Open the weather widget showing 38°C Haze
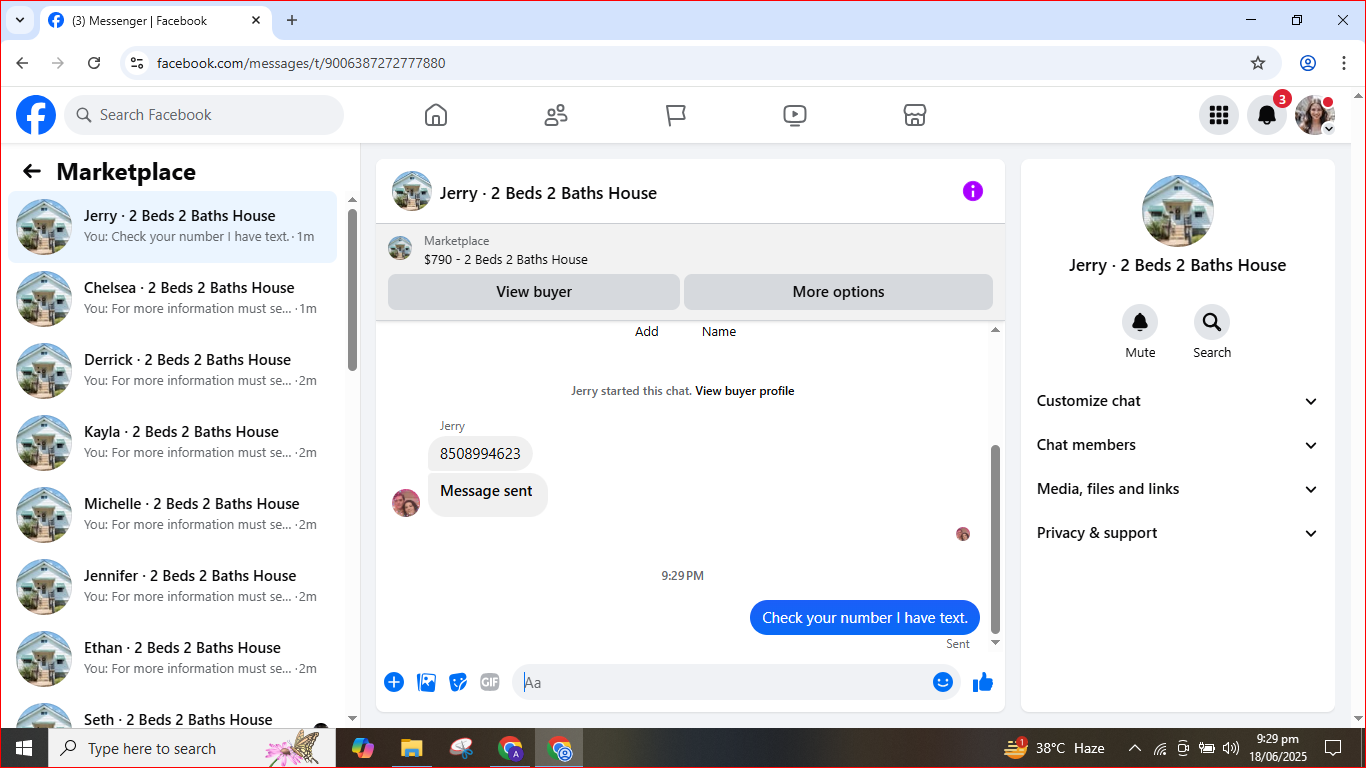The image size is (1366, 768). click(x=1054, y=748)
